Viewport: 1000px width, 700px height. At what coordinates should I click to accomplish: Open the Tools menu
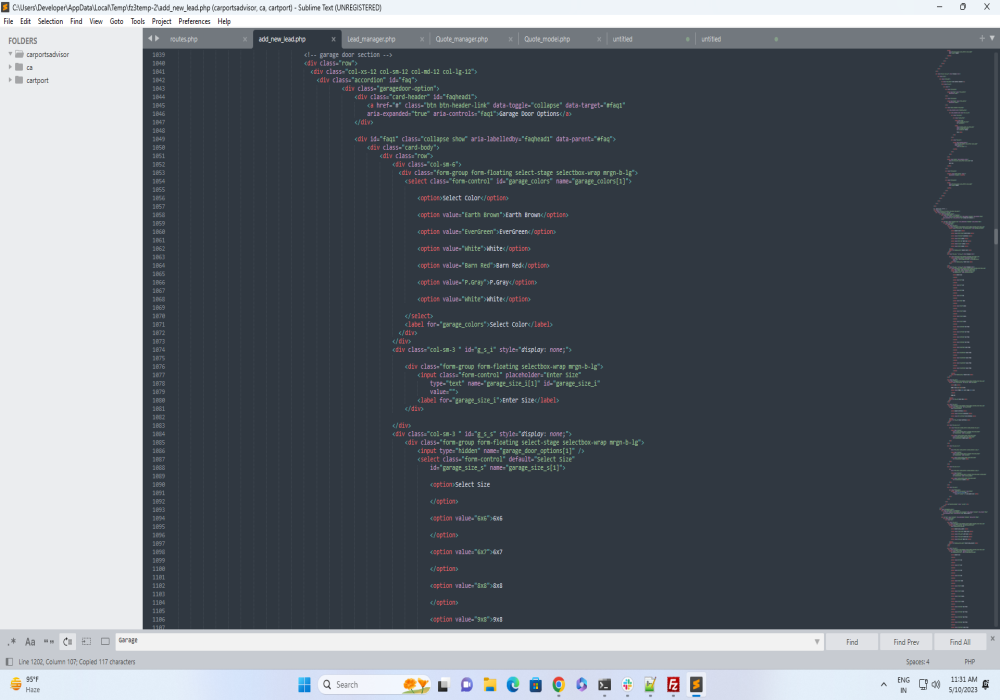pos(138,21)
